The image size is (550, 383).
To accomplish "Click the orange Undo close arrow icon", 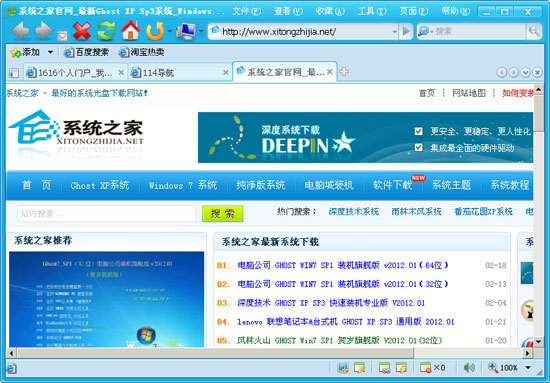I will coord(155,31).
